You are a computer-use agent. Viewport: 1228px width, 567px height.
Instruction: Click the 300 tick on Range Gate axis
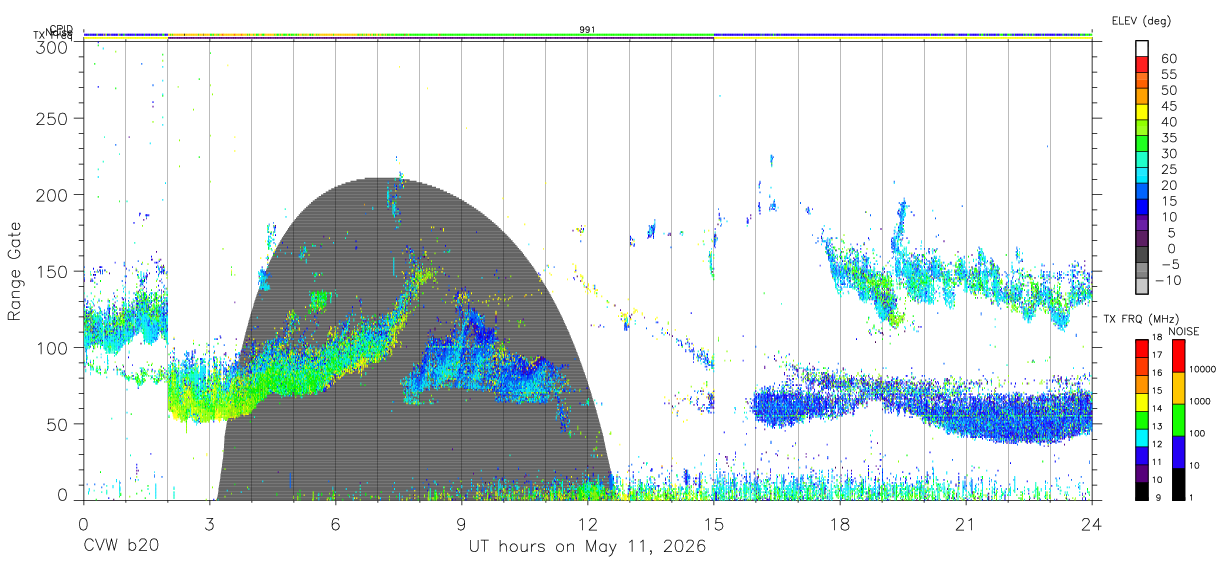pyautogui.click(x=53, y=46)
